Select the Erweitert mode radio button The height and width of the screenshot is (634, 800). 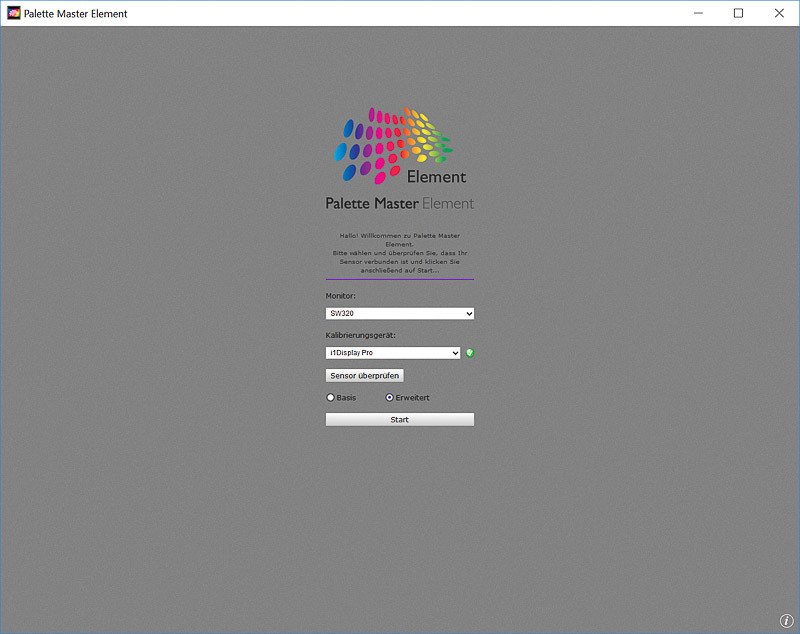[389, 397]
